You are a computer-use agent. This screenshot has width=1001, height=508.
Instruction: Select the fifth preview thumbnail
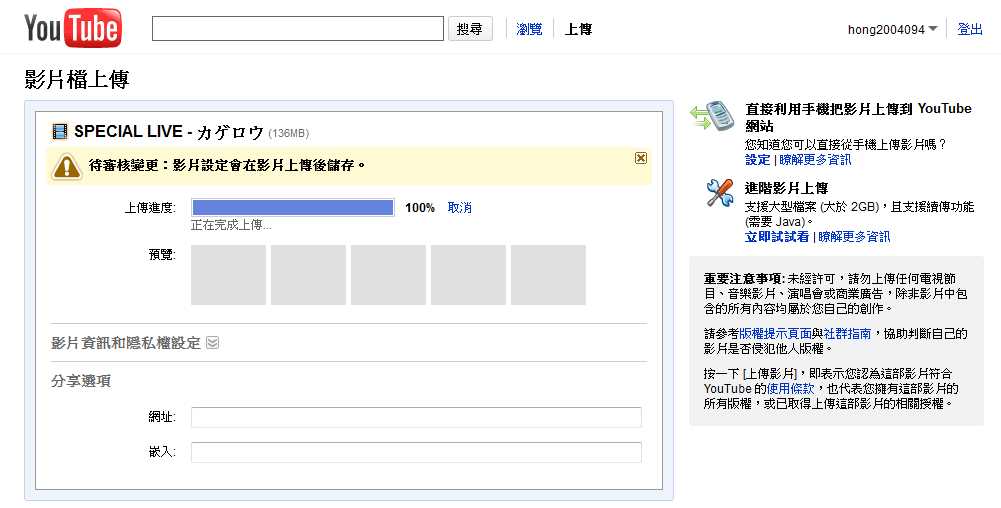tap(548, 275)
